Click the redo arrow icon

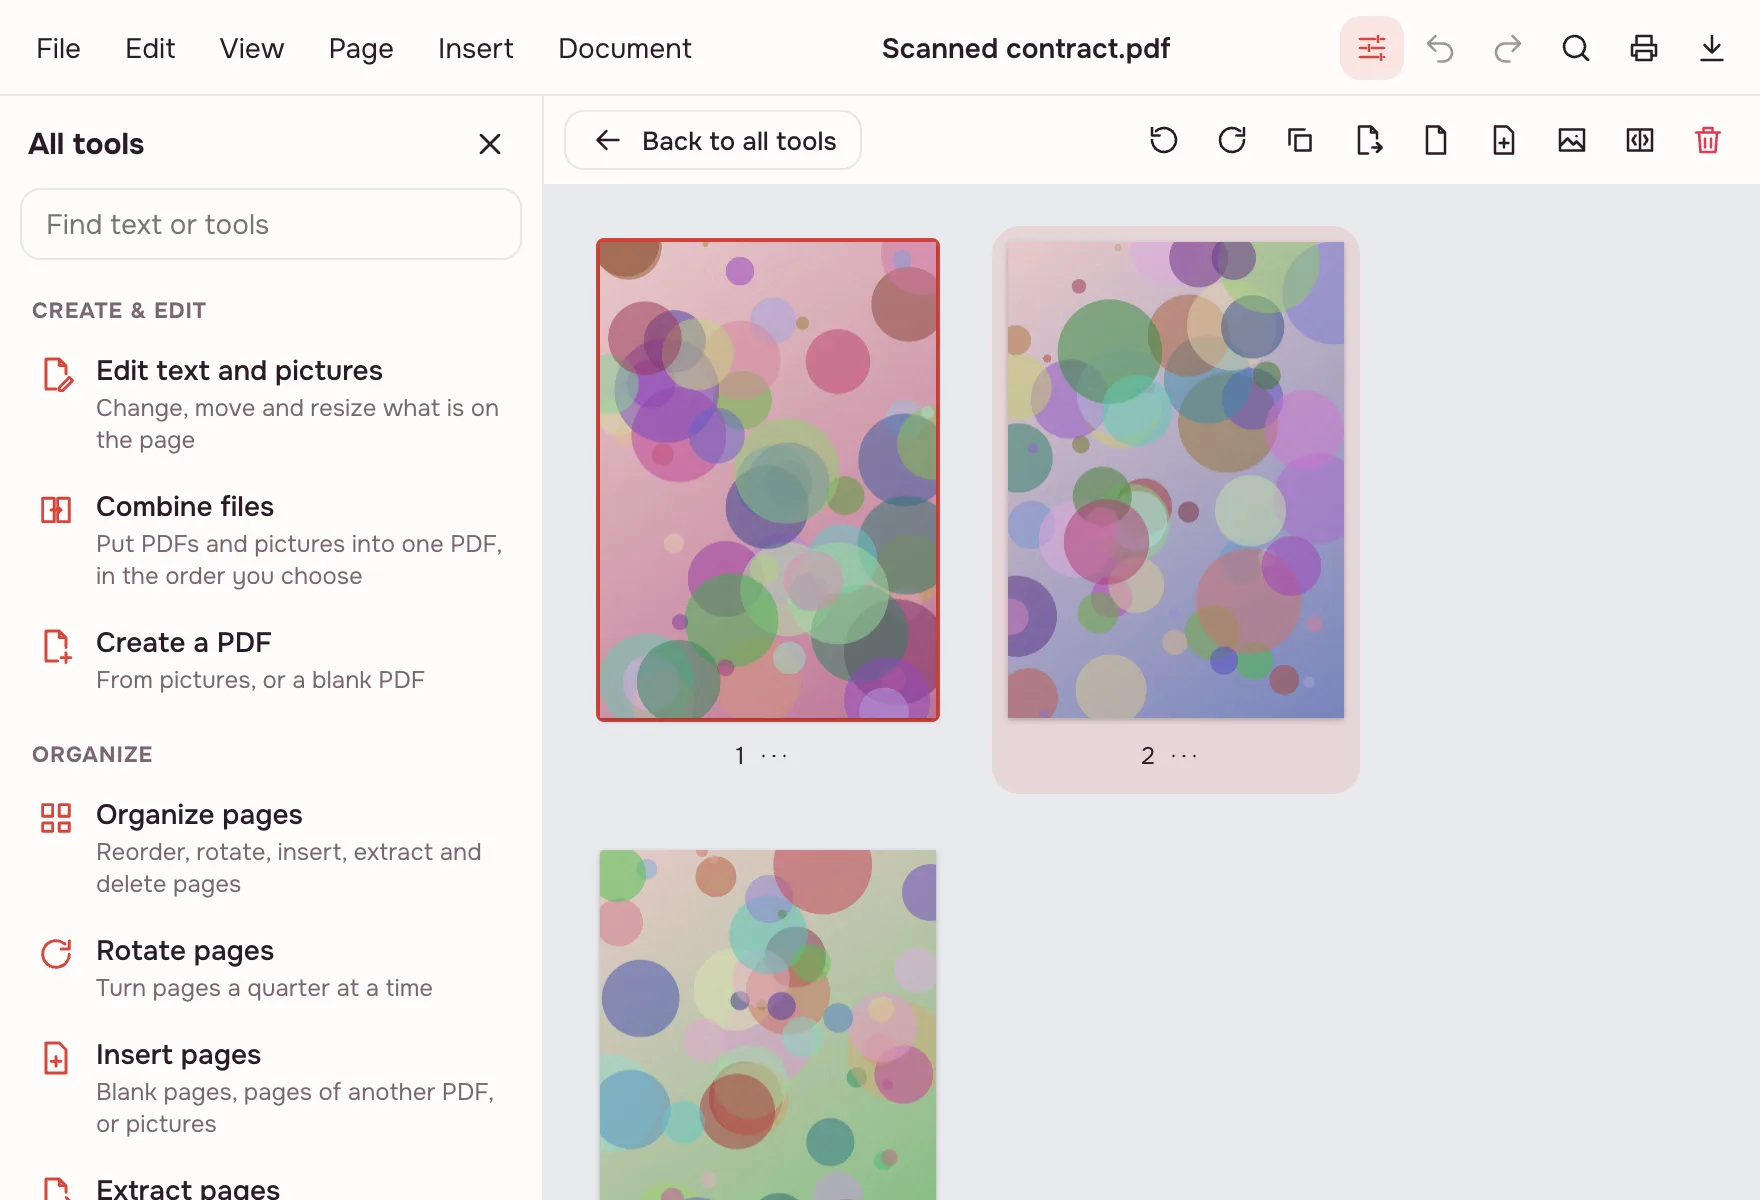click(x=1508, y=48)
